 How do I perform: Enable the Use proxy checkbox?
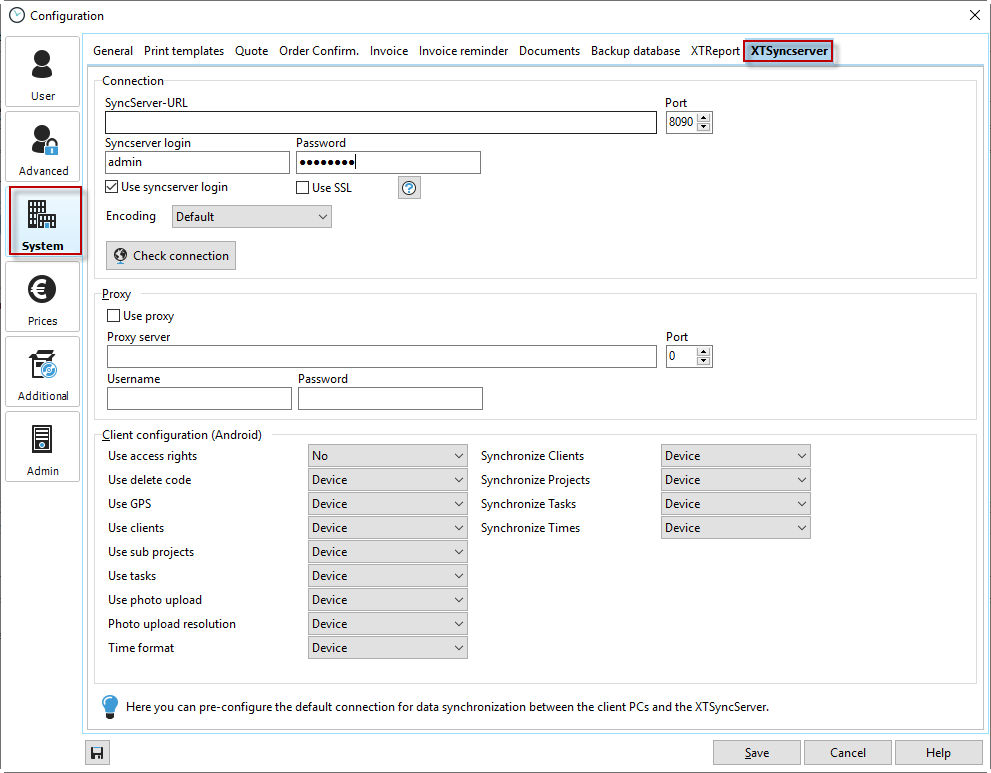coord(114,316)
